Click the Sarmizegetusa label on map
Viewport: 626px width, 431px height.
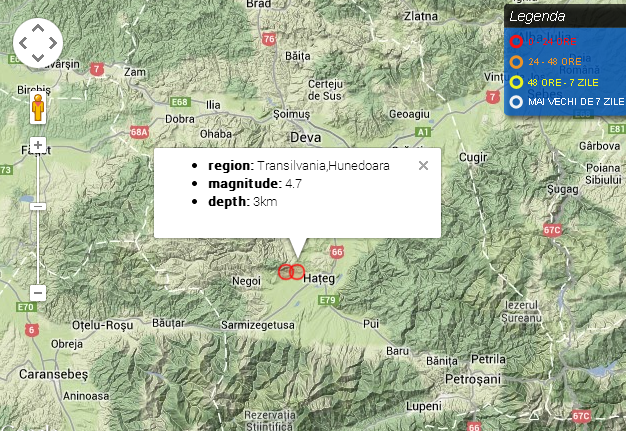click(x=258, y=325)
